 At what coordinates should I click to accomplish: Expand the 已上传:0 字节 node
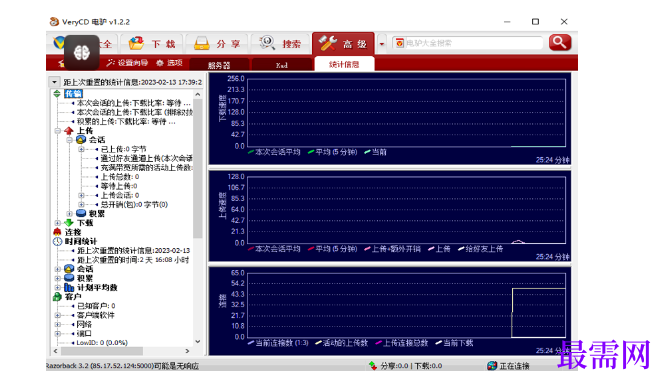[81, 149]
